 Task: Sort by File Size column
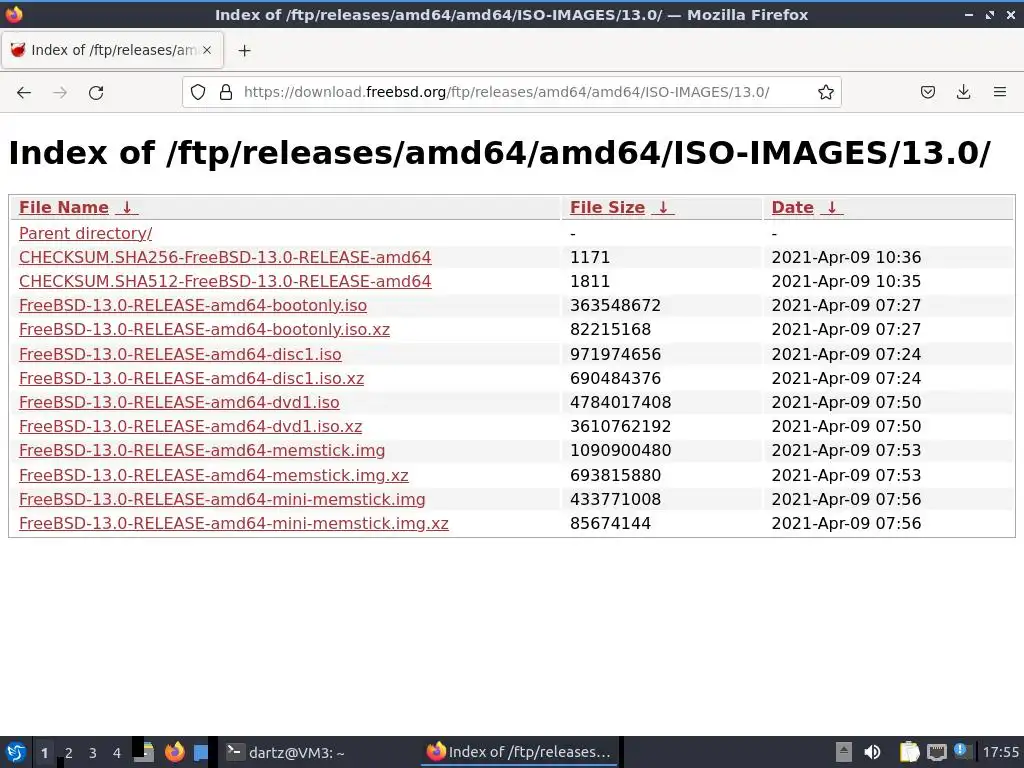(x=607, y=208)
